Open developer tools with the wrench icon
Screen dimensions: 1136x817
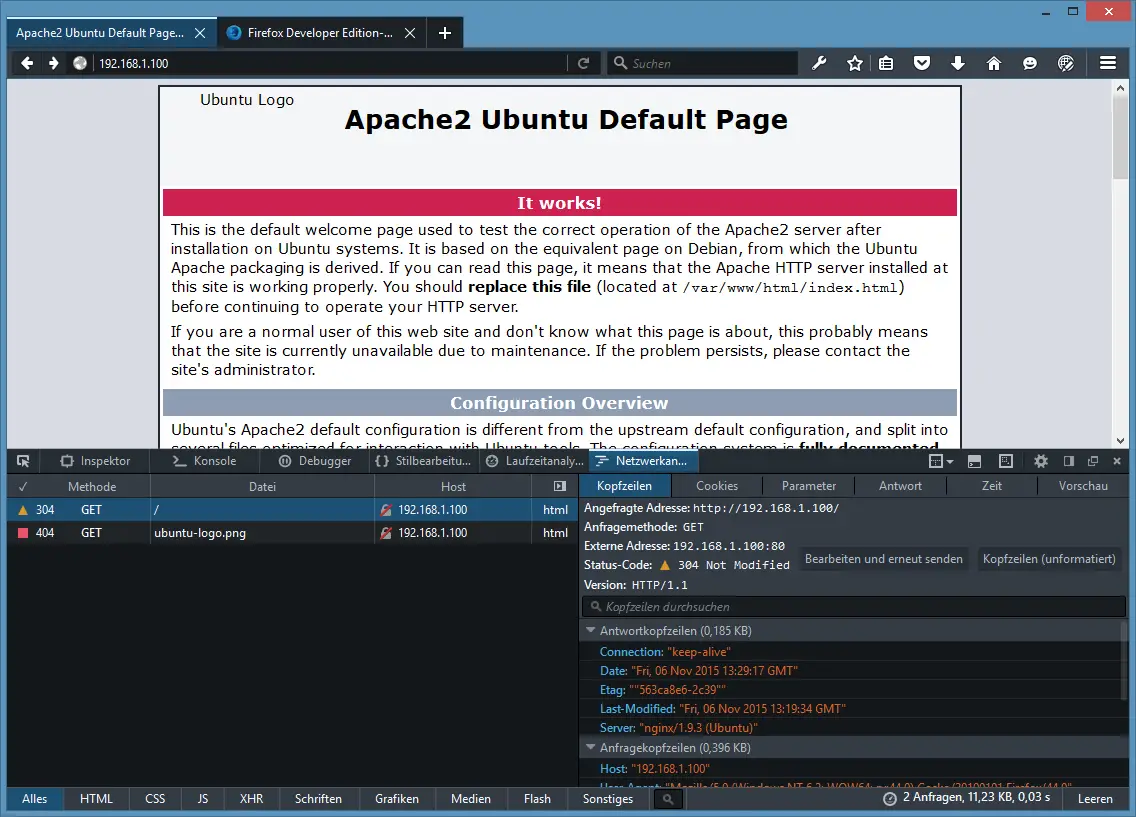click(819, 64)
